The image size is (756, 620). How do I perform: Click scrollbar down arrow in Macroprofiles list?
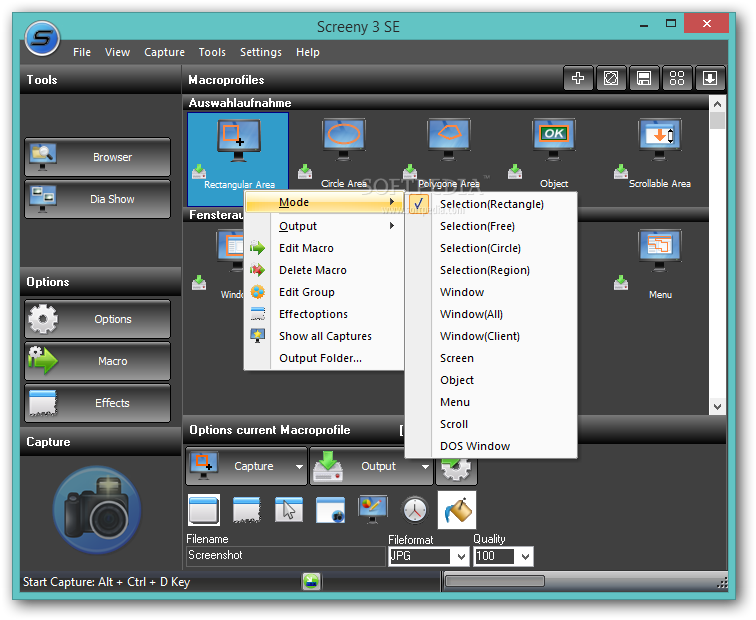point(717,406)
